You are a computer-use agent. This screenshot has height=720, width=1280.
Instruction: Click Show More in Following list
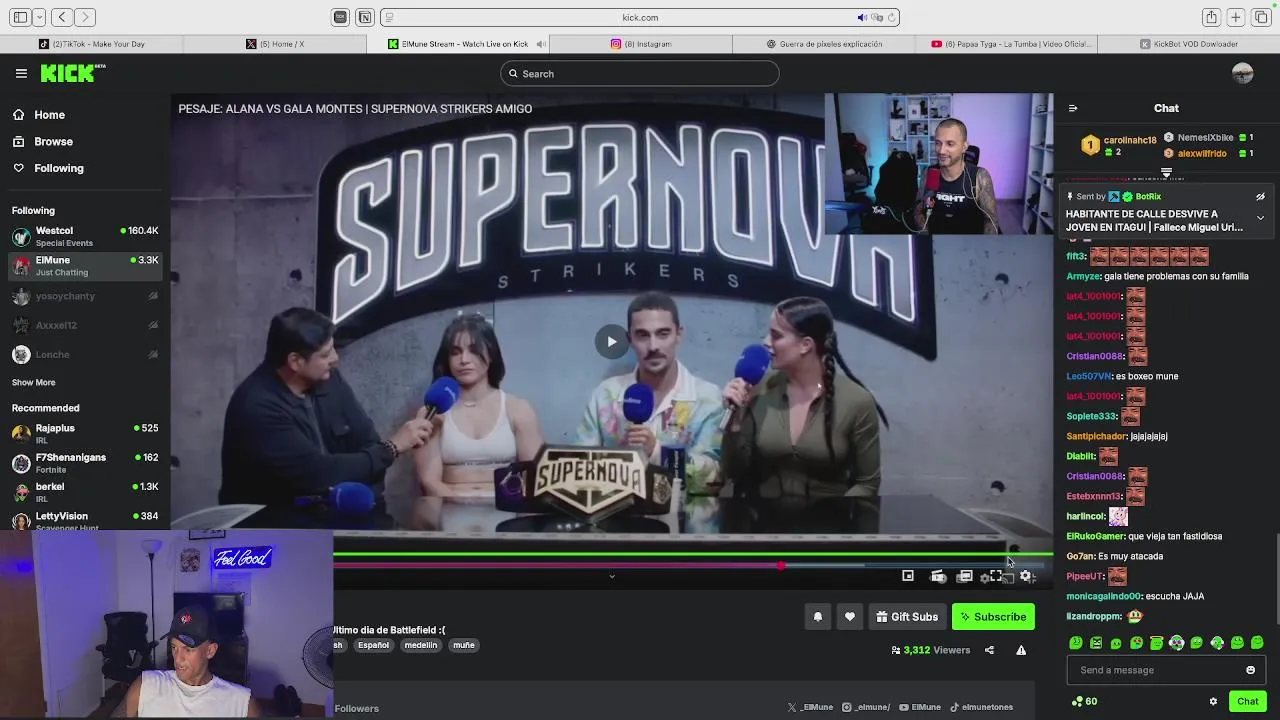click(33, 382)
